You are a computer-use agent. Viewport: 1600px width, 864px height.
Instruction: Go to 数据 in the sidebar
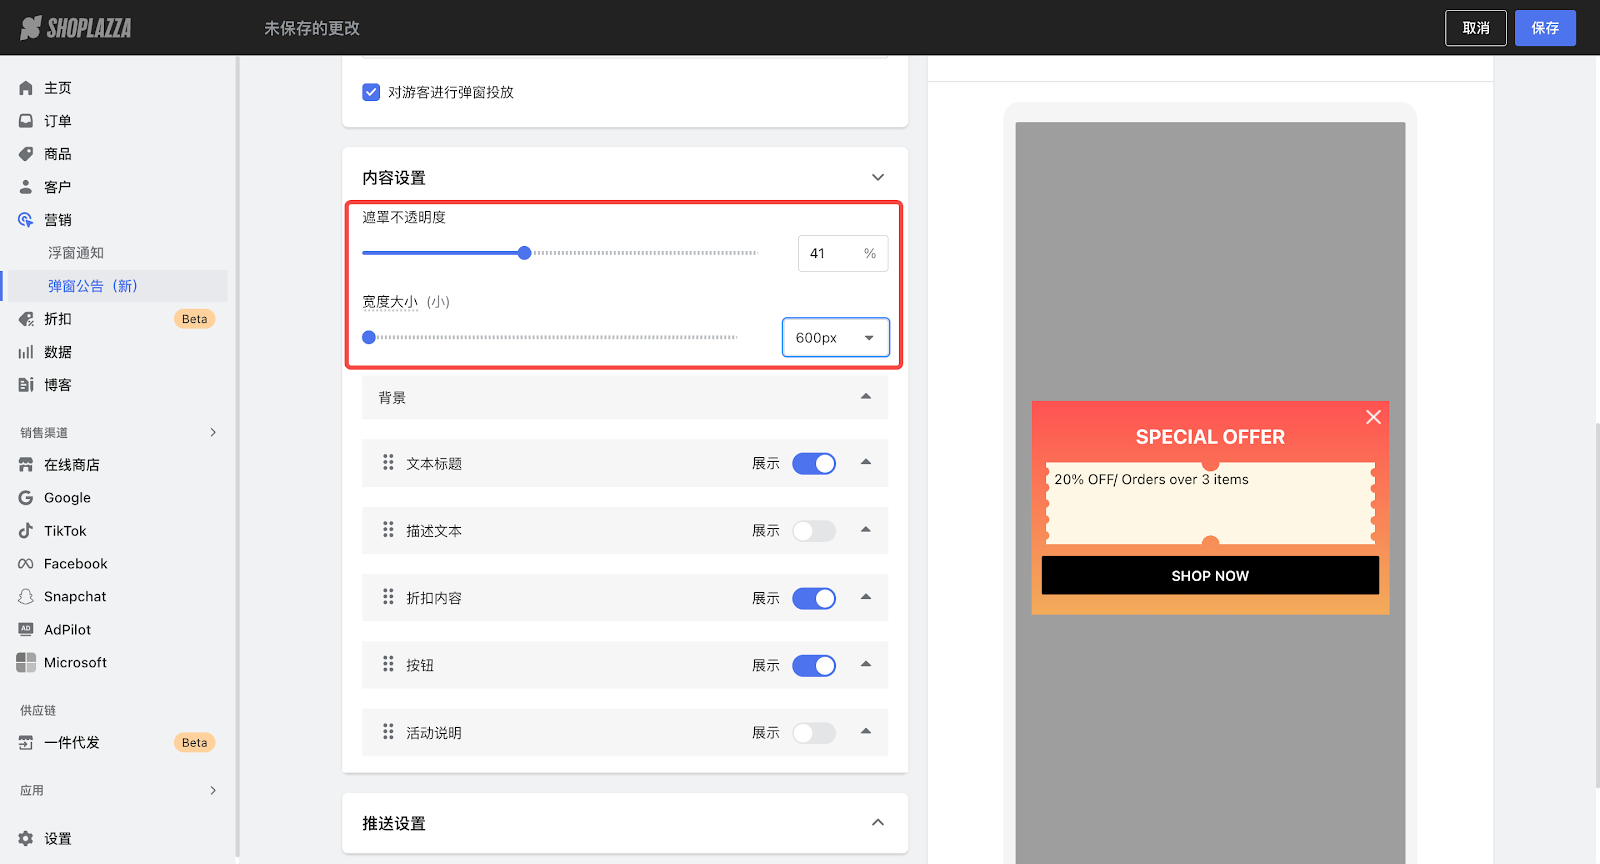58,352
